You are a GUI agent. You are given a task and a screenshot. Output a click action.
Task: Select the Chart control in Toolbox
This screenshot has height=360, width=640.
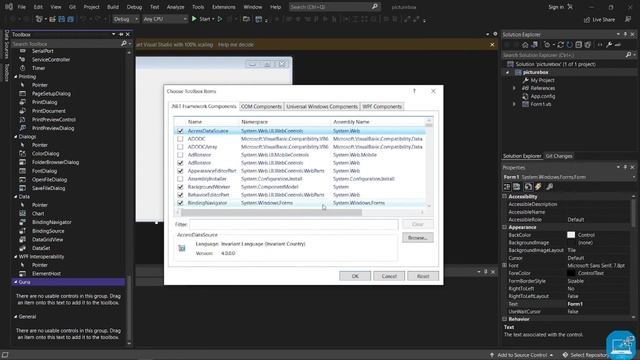[38, 213]
